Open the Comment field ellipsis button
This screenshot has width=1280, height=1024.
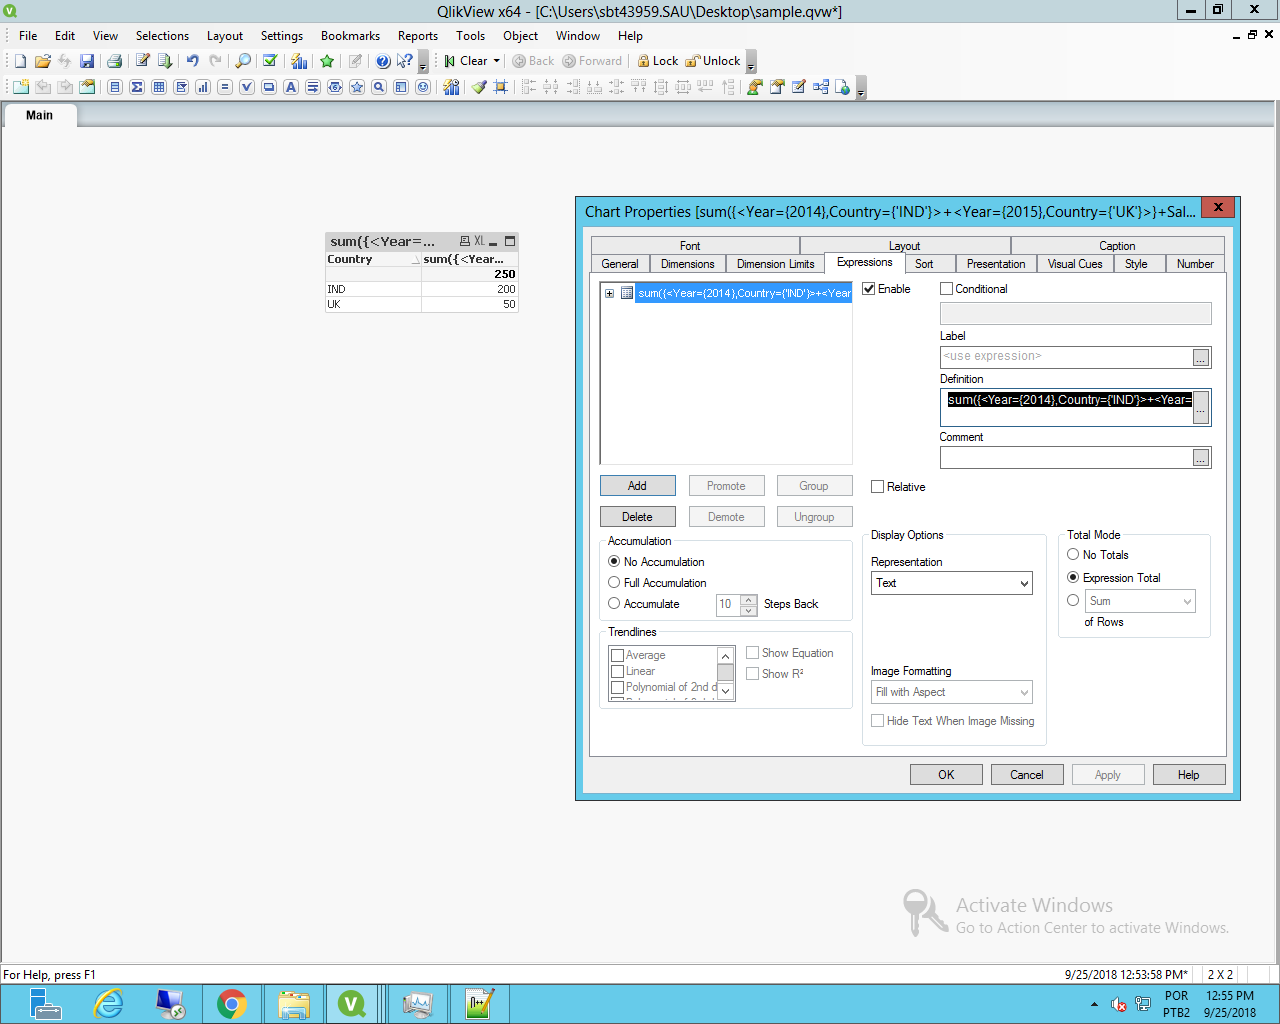[1201, 458]
